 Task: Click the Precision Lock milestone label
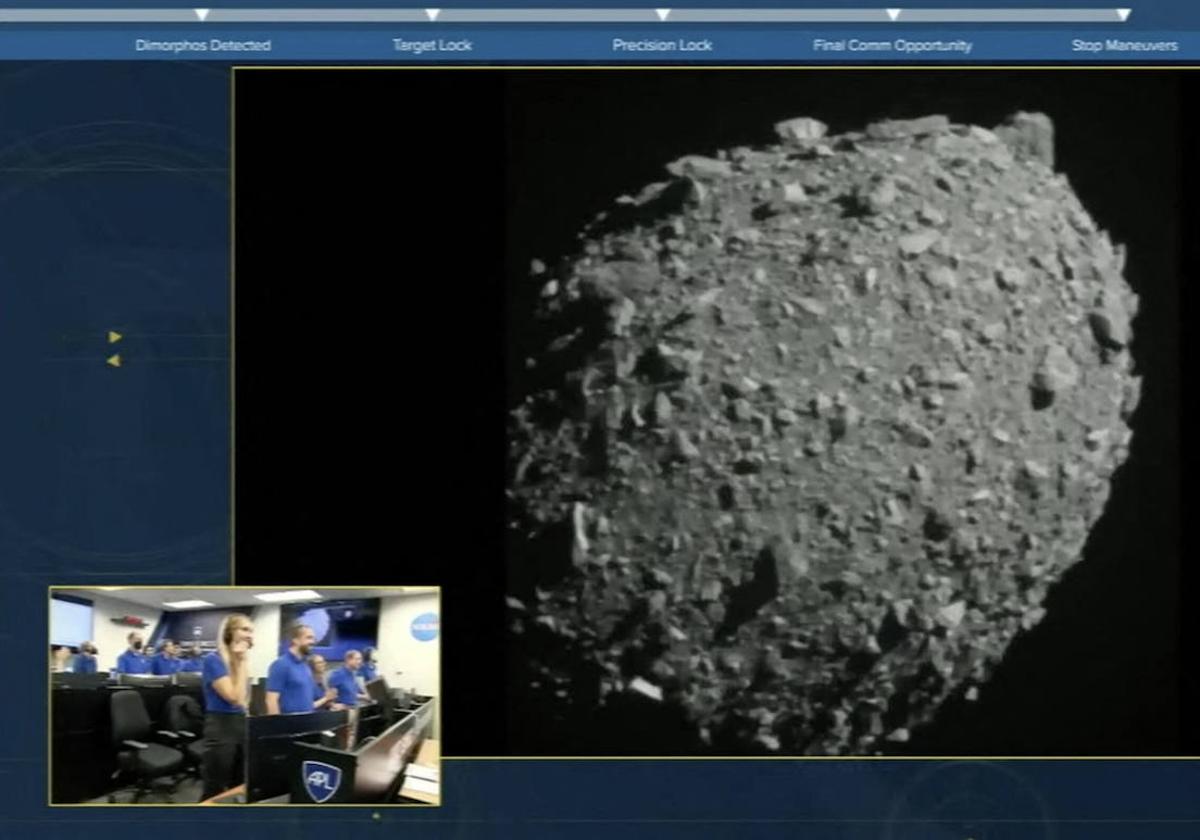[662, 46]
